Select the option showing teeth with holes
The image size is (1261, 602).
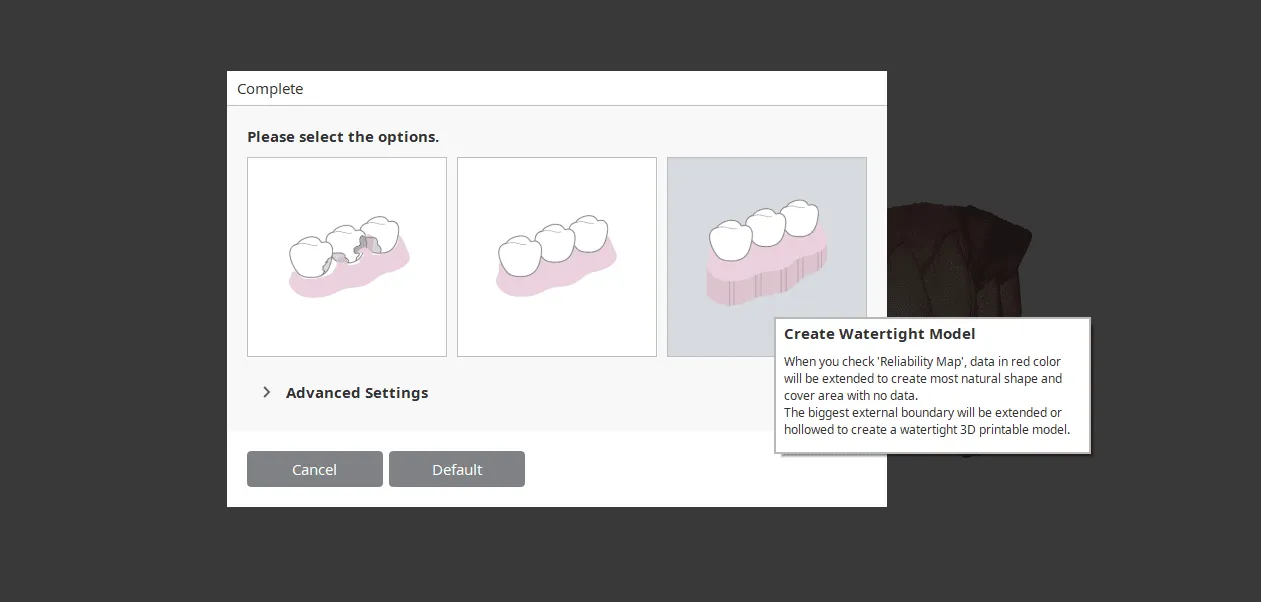347,257
